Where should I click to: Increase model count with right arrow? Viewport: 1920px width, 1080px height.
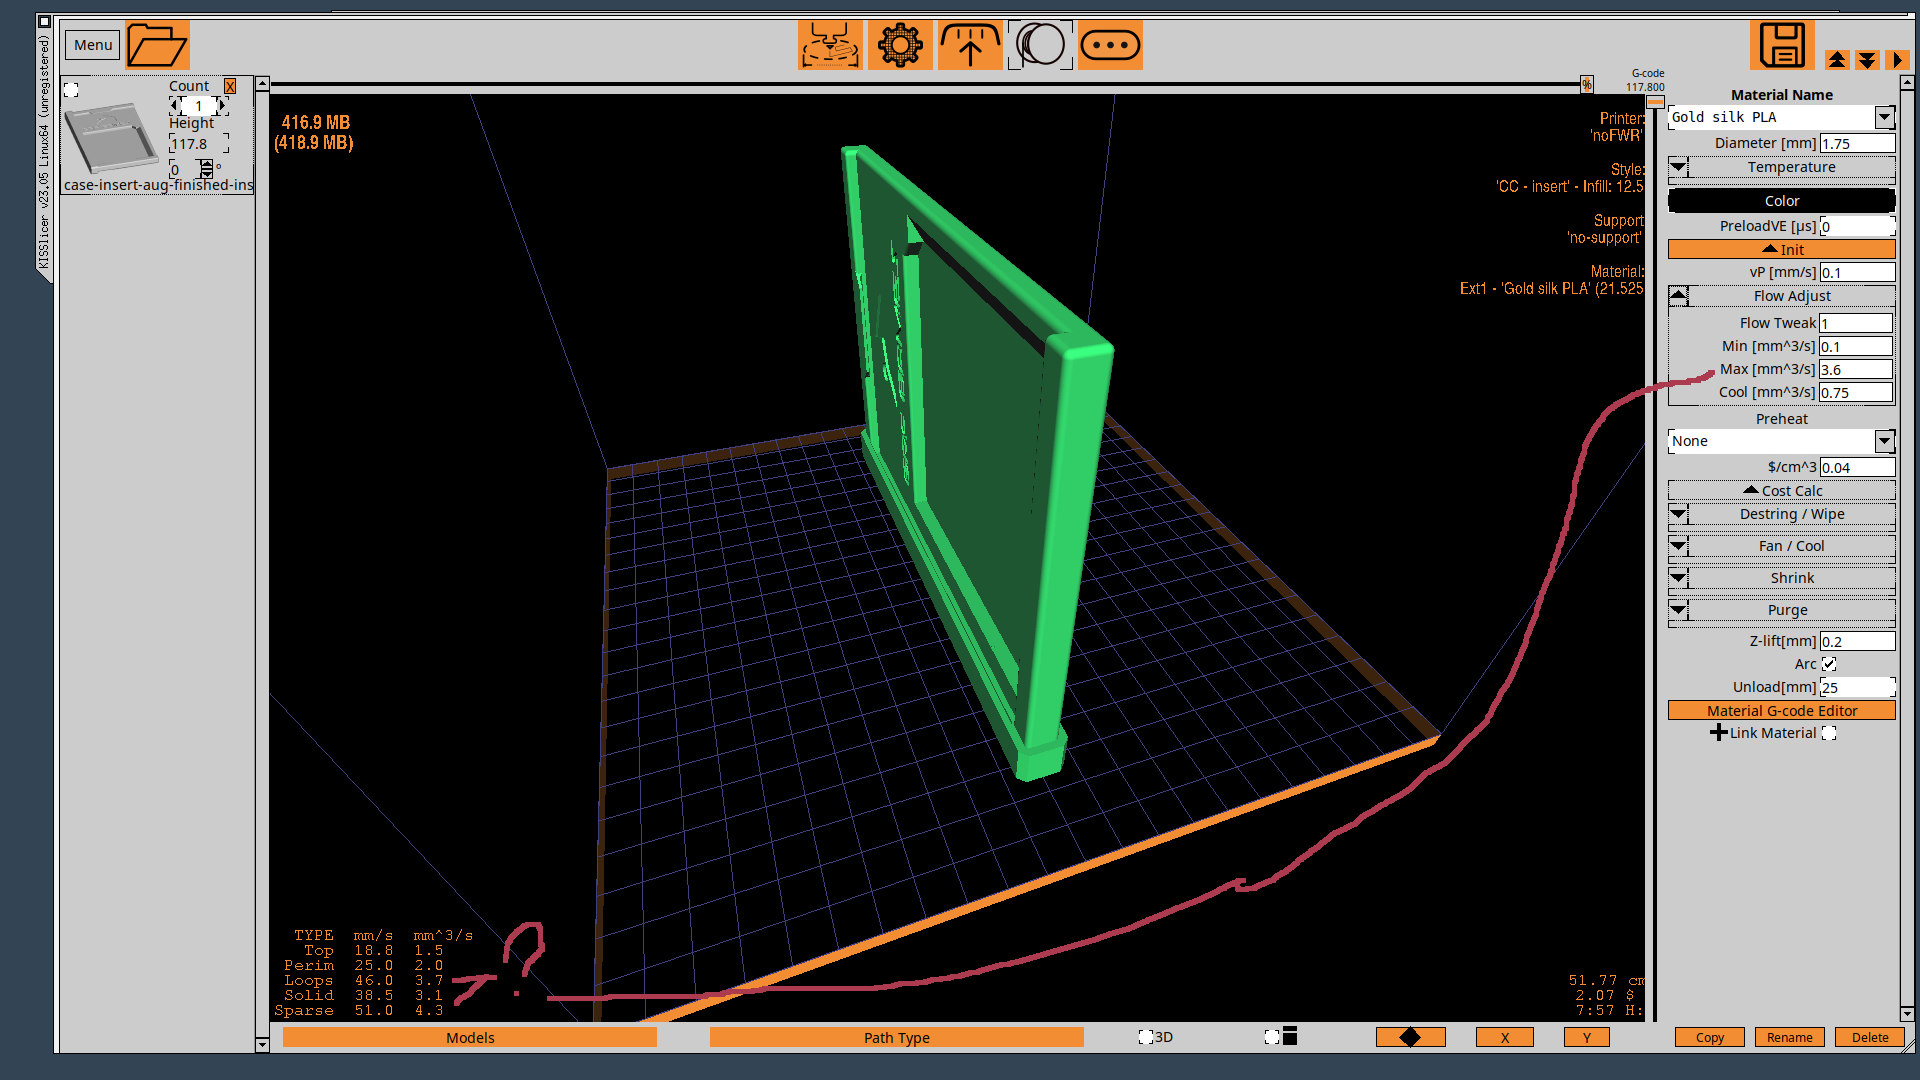[222, 105]
